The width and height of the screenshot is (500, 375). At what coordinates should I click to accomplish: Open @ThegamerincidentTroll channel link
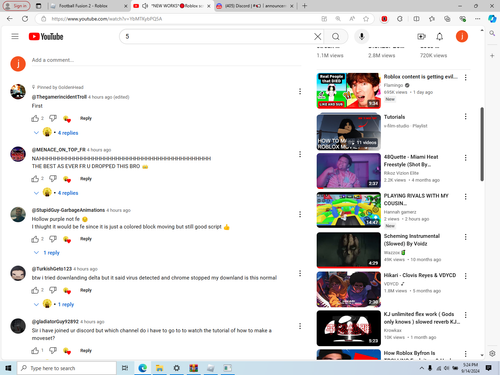(59, 97)
